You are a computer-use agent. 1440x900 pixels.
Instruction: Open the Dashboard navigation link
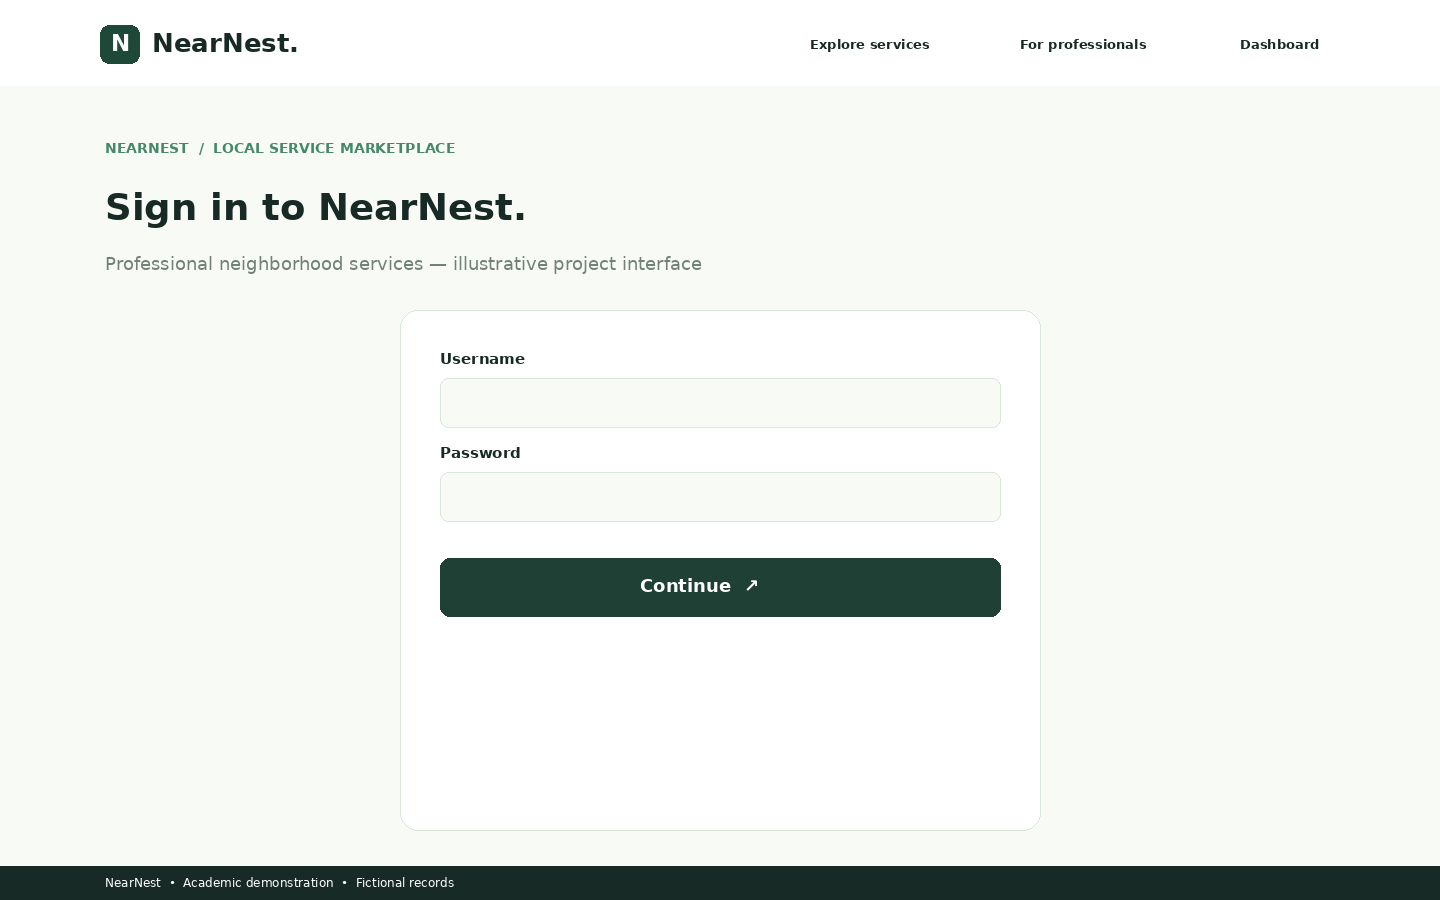coord(1279,44)
